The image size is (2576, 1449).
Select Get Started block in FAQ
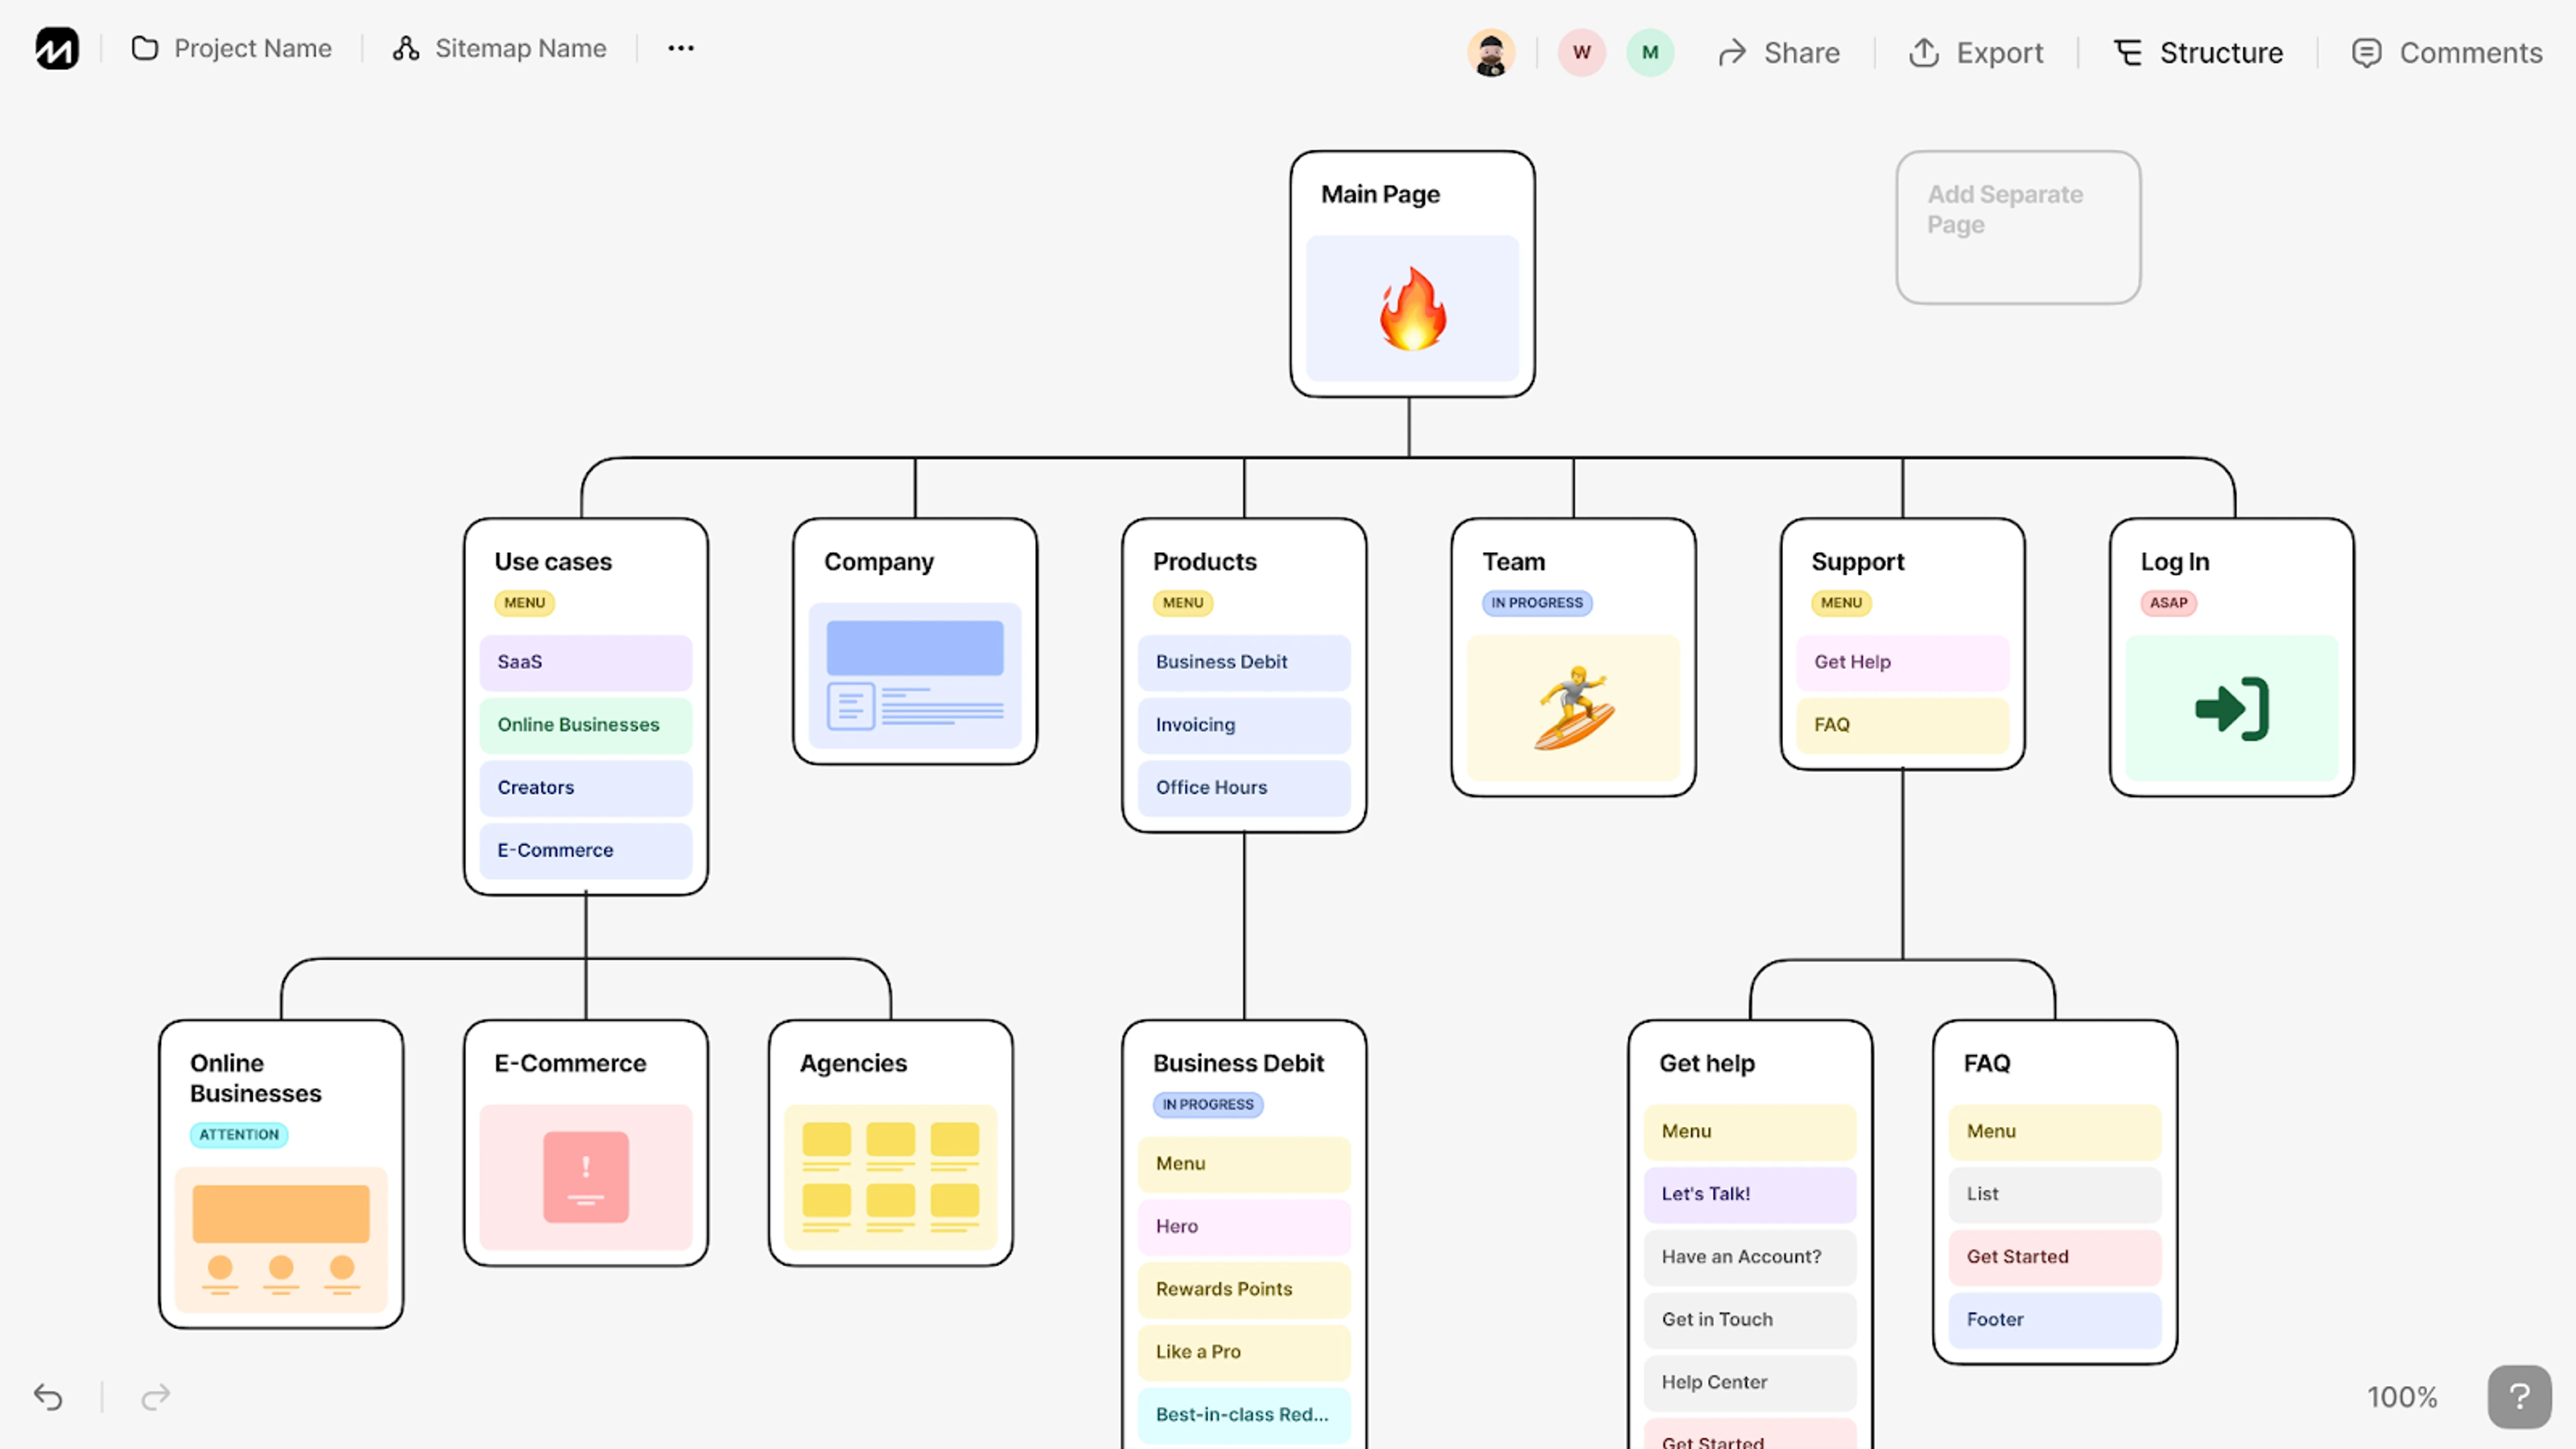point(2055,1258)
